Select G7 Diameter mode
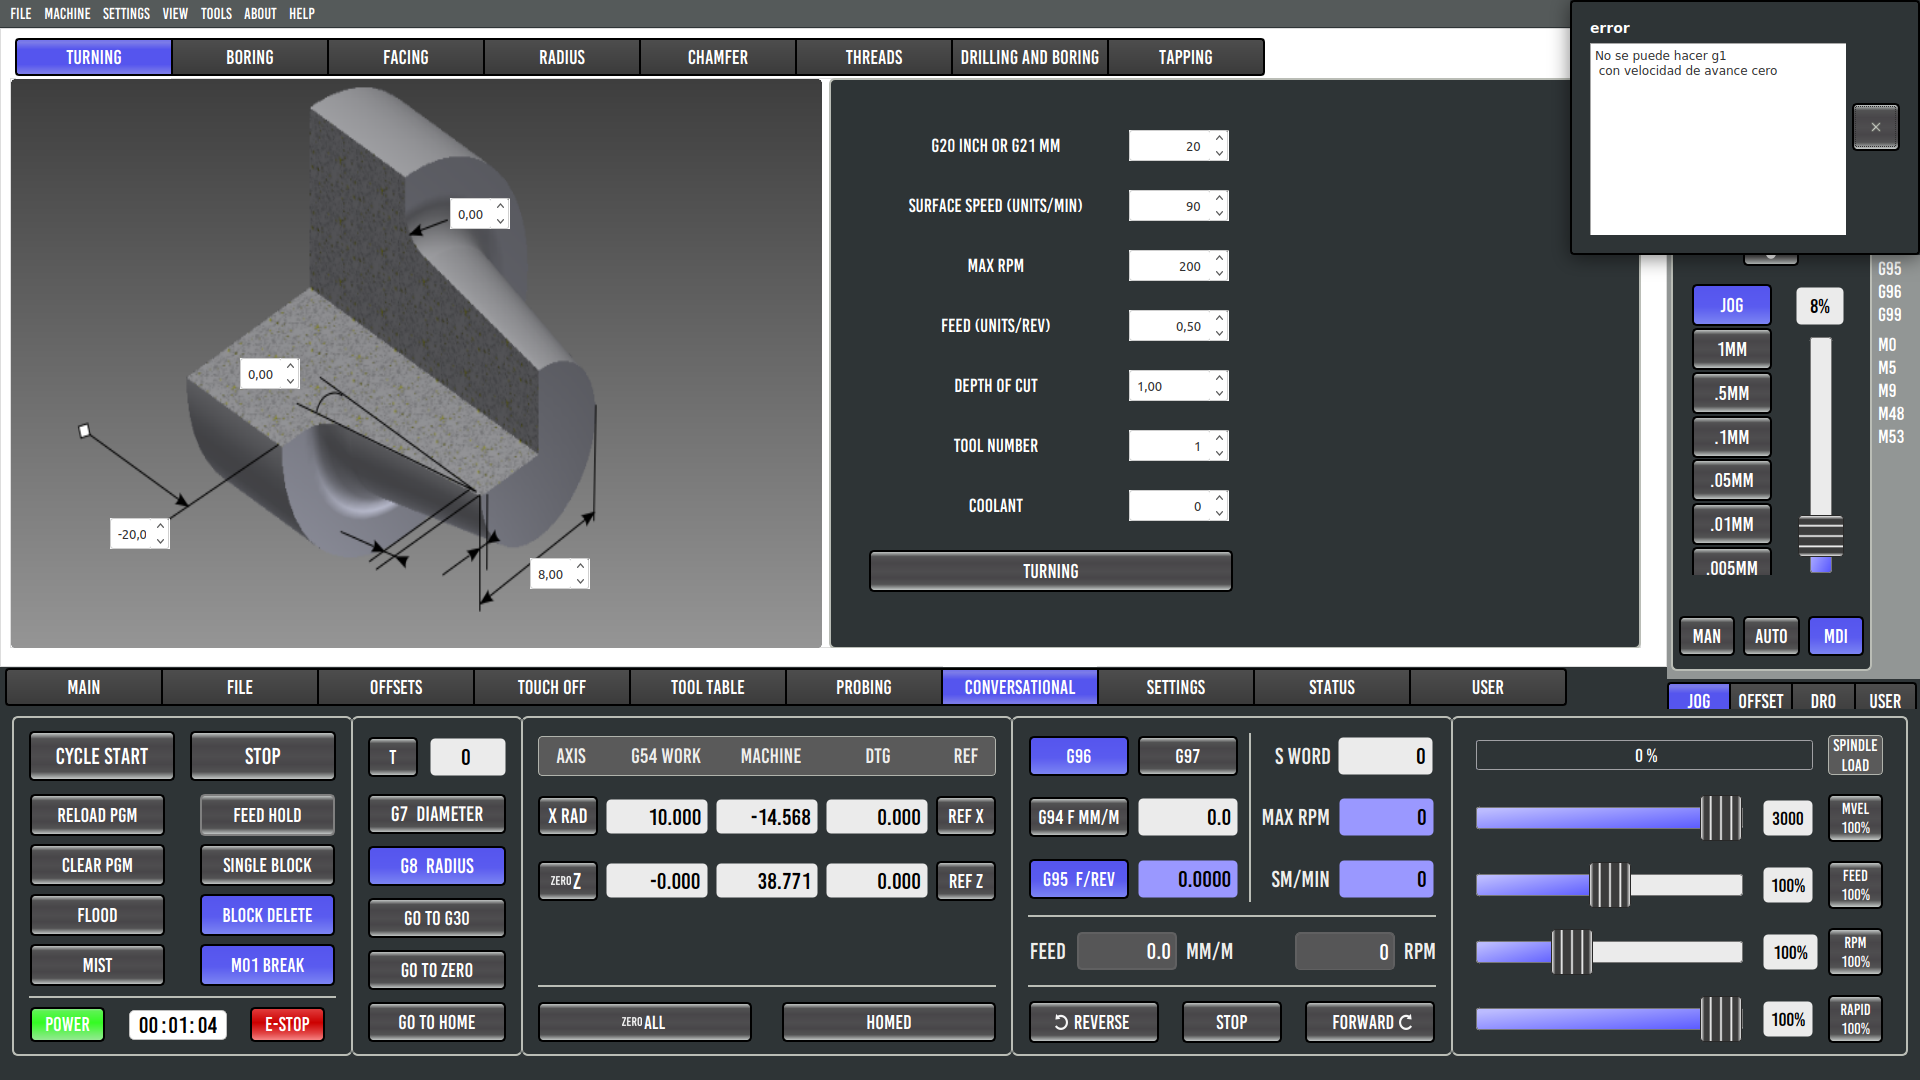This screenshot has width=1920, height=1080. (436, 814)
